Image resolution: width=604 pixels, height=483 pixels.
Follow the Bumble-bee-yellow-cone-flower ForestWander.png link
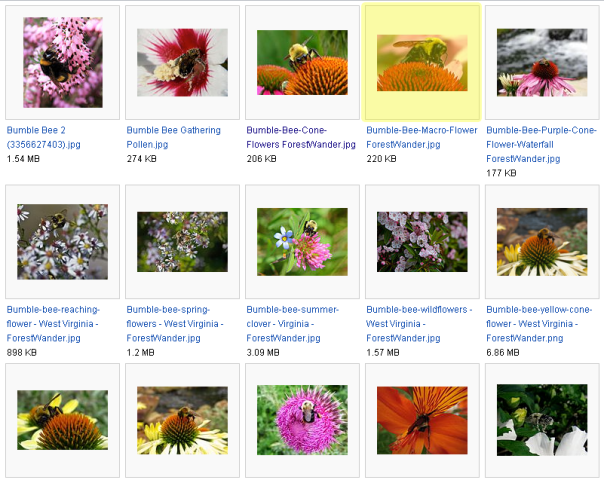(x=539, y=324)
